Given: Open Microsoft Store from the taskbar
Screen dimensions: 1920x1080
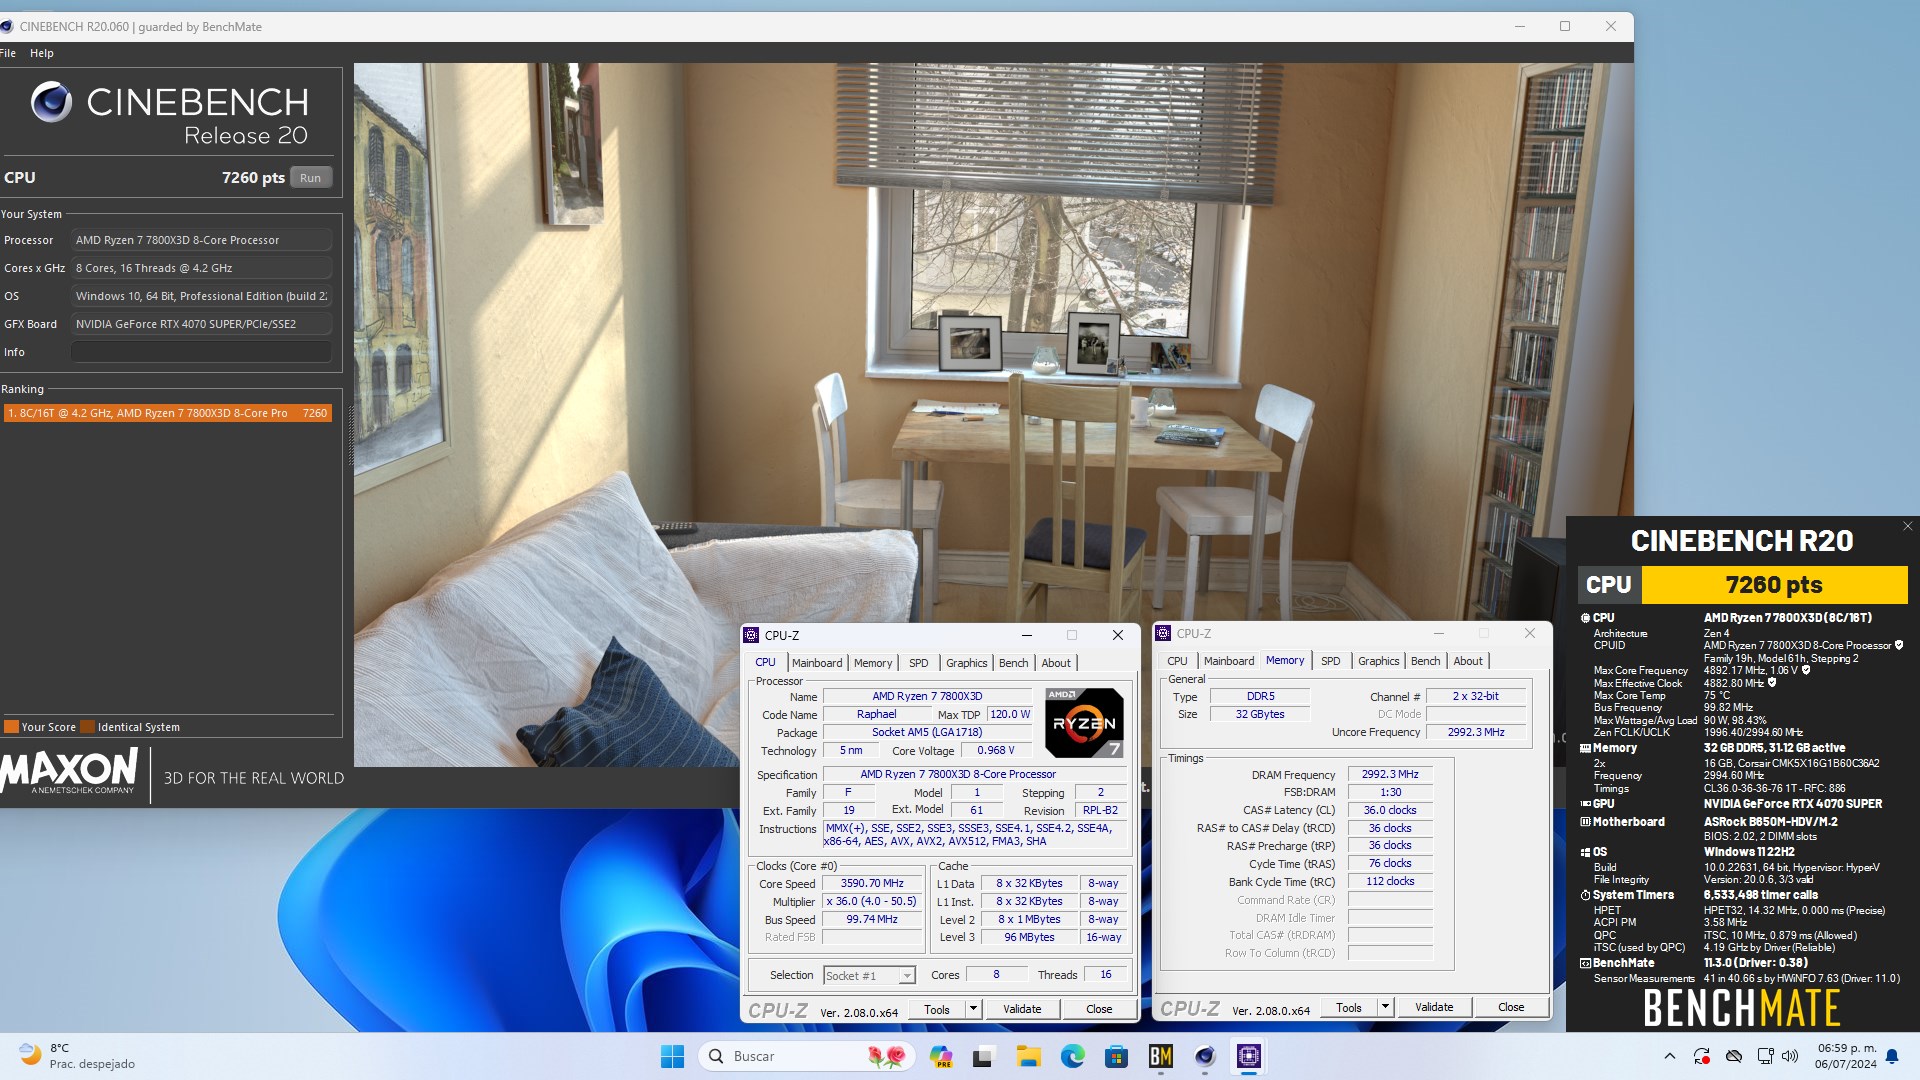Looking at the screenshot, I should 1117,1056.
